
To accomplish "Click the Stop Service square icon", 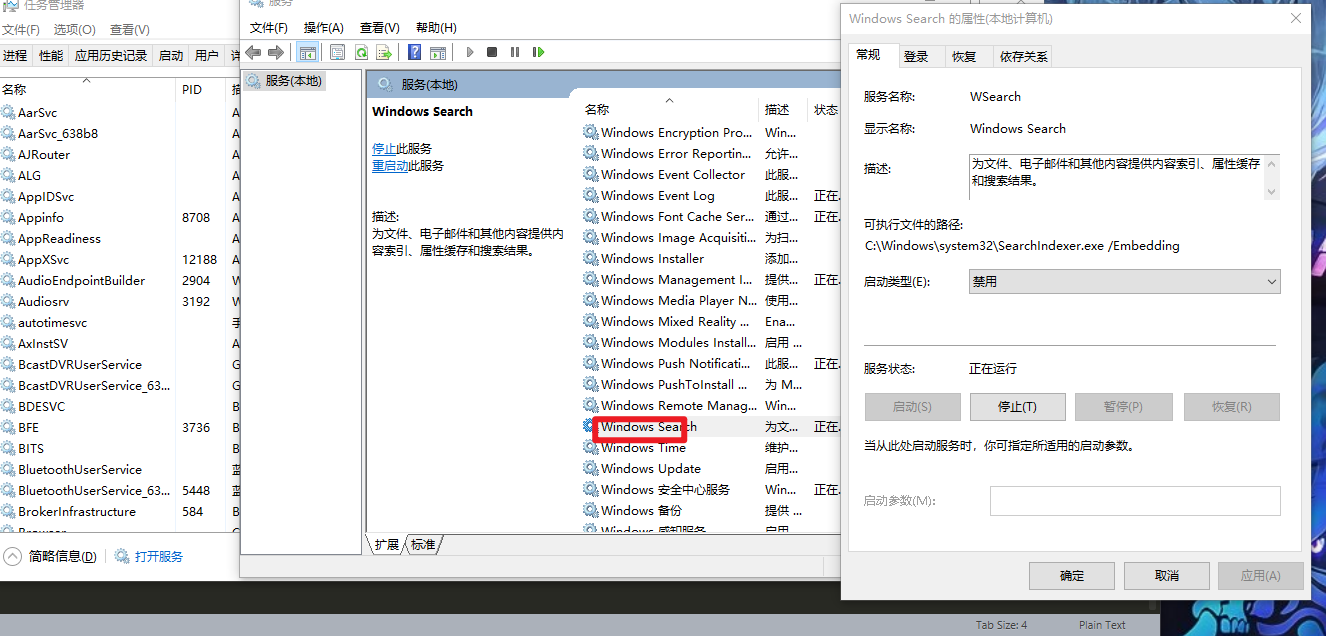I will click(492, 52).
